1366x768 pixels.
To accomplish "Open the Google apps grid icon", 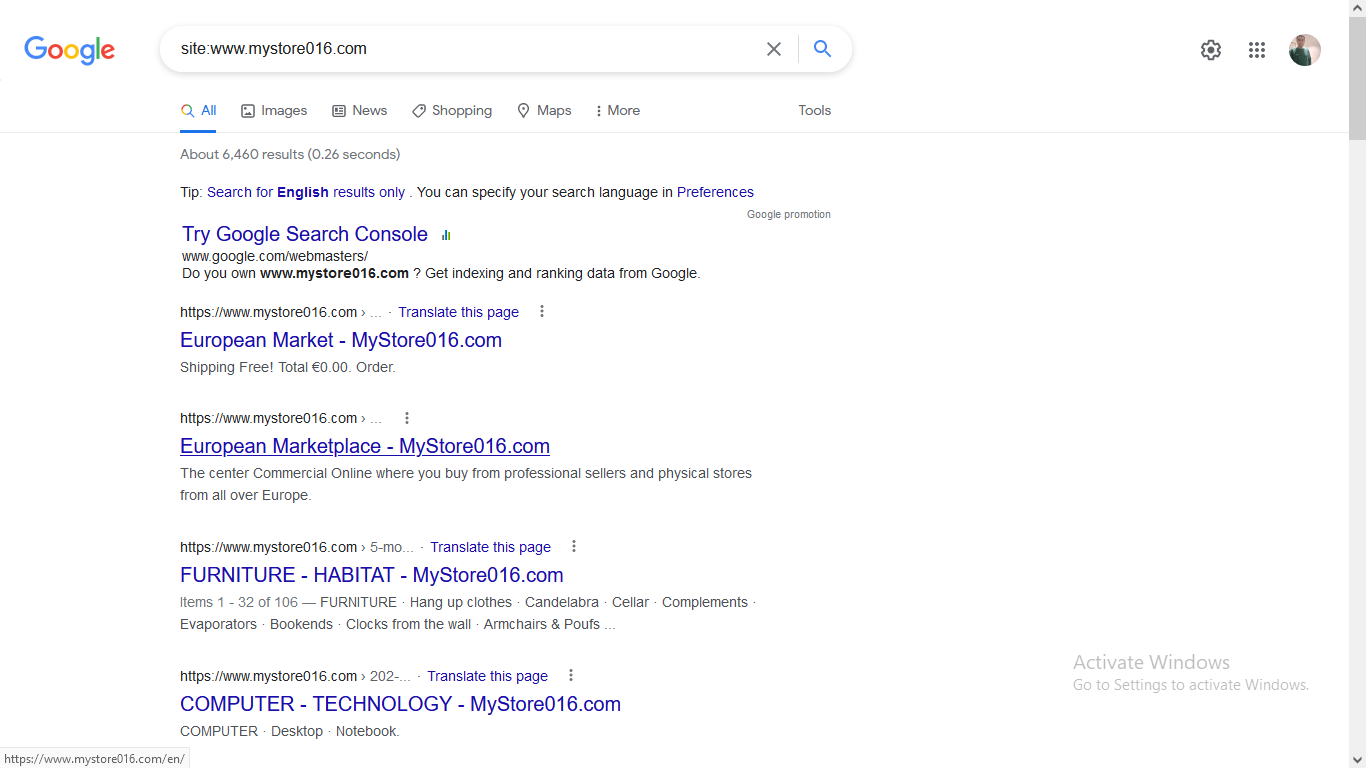I will point(1257,50).
